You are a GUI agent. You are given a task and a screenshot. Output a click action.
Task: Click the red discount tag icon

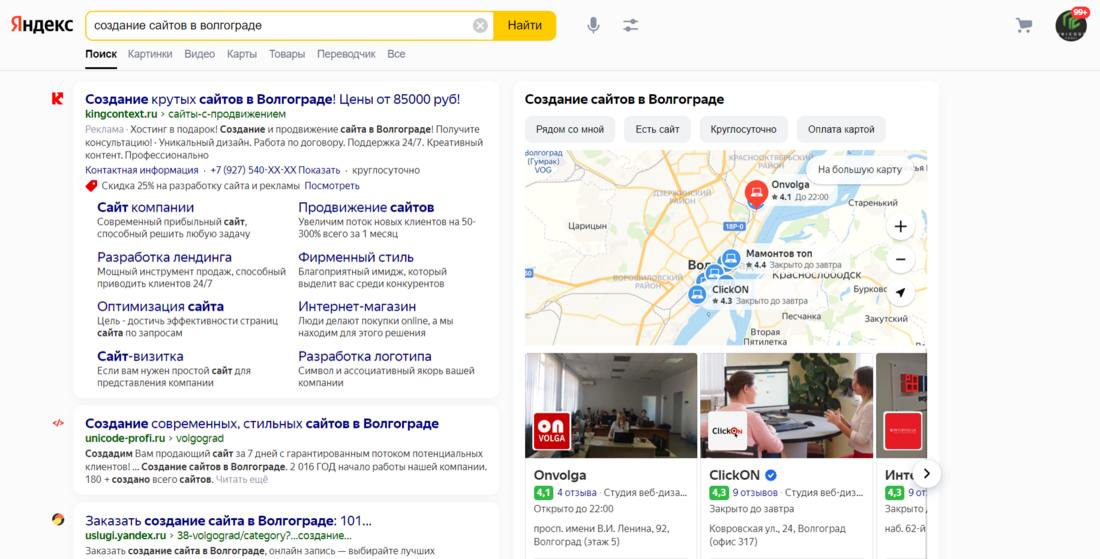(91, 186)
